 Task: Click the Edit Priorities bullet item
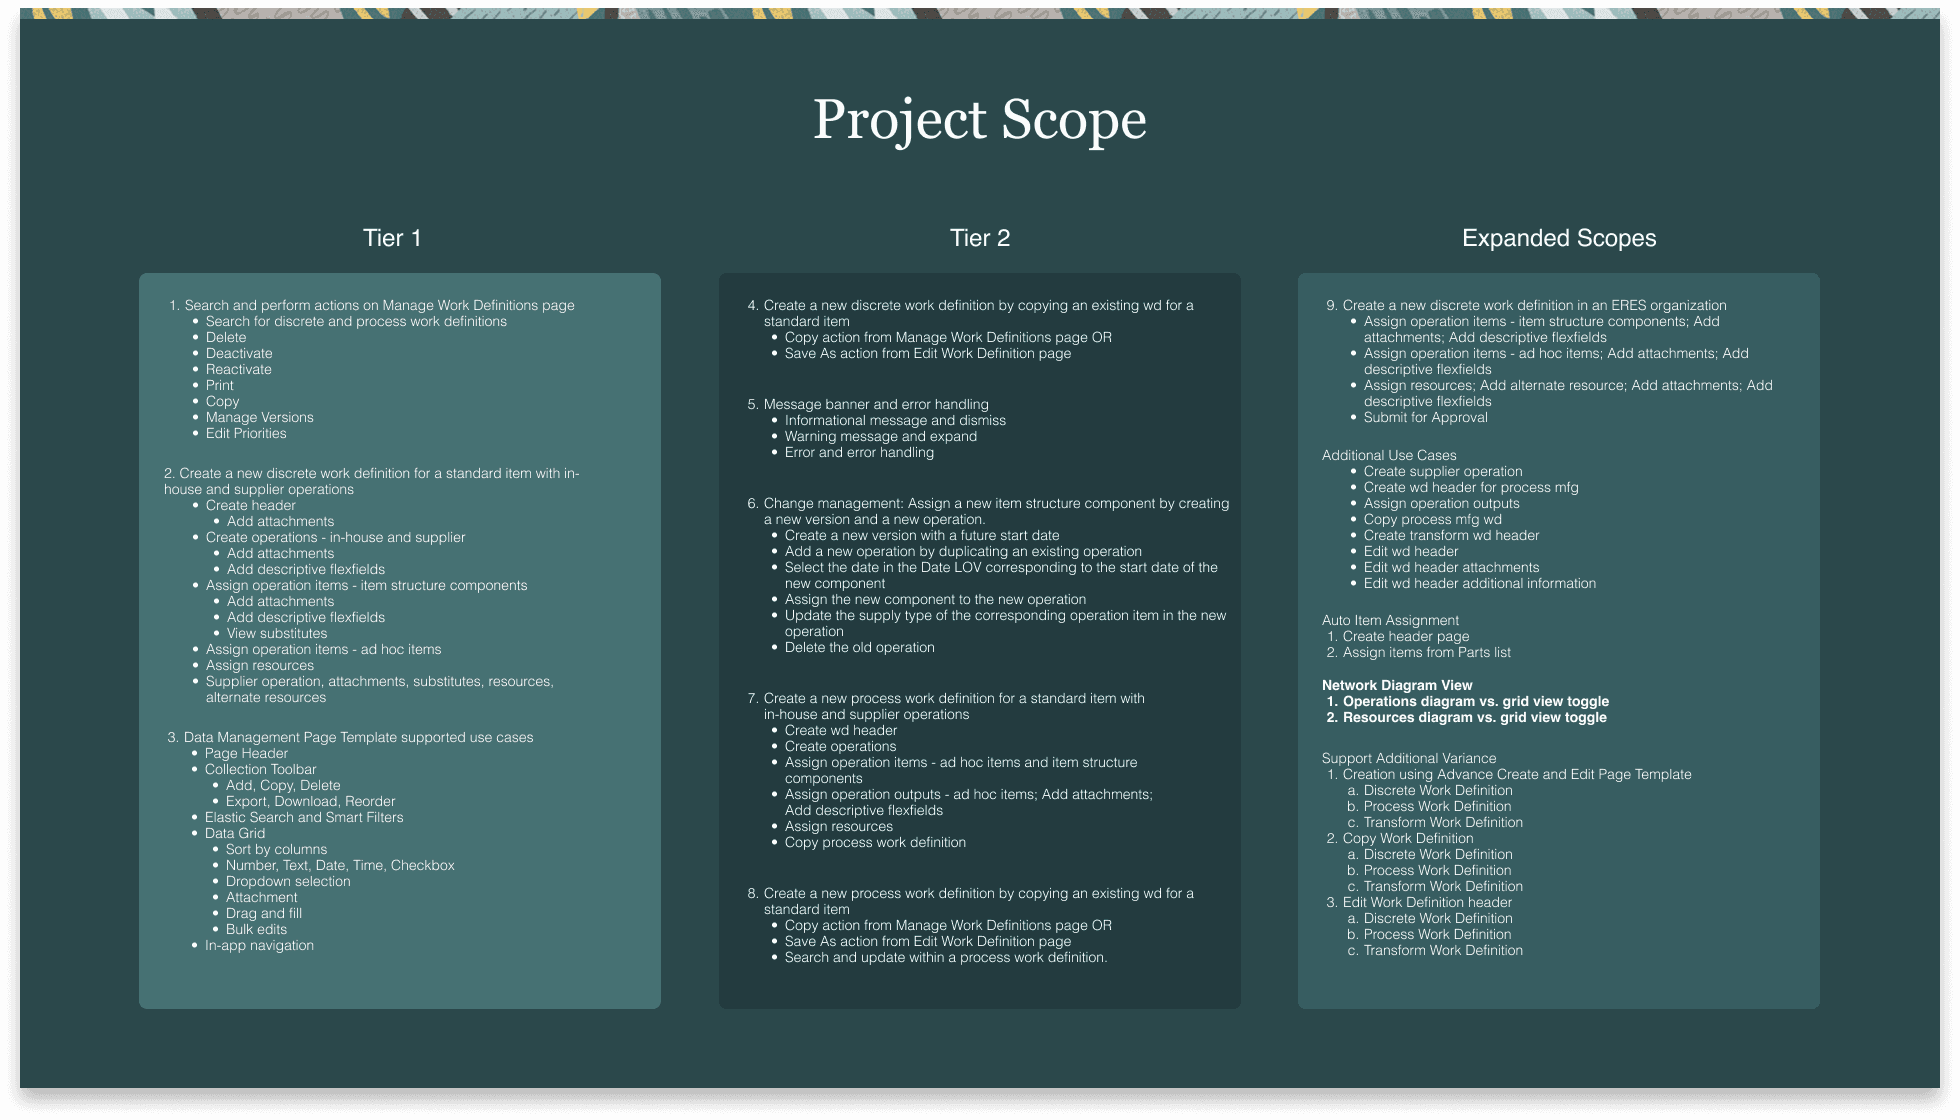coord(246,433)
